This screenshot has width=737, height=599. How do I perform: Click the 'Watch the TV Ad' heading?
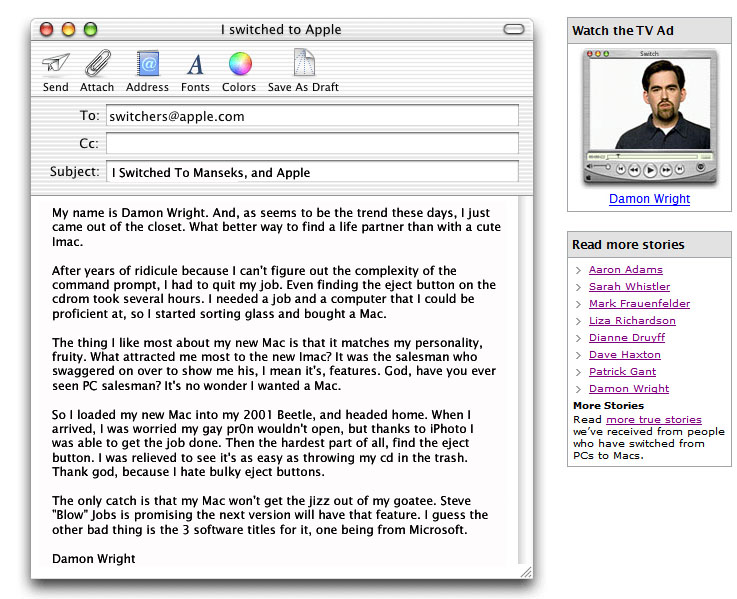623,31
